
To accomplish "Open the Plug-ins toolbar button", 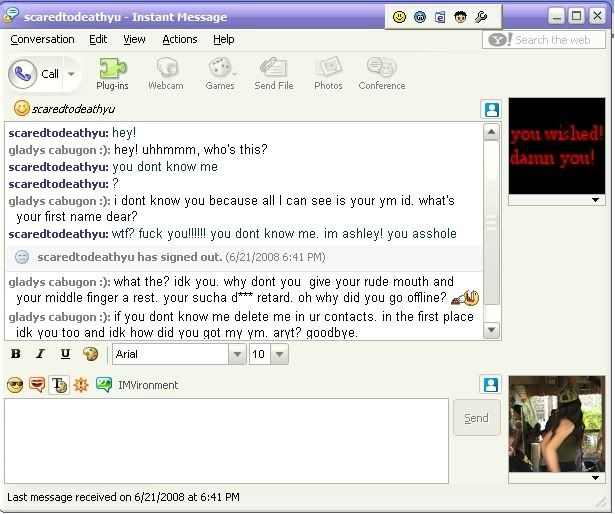I will pos(112,72).
